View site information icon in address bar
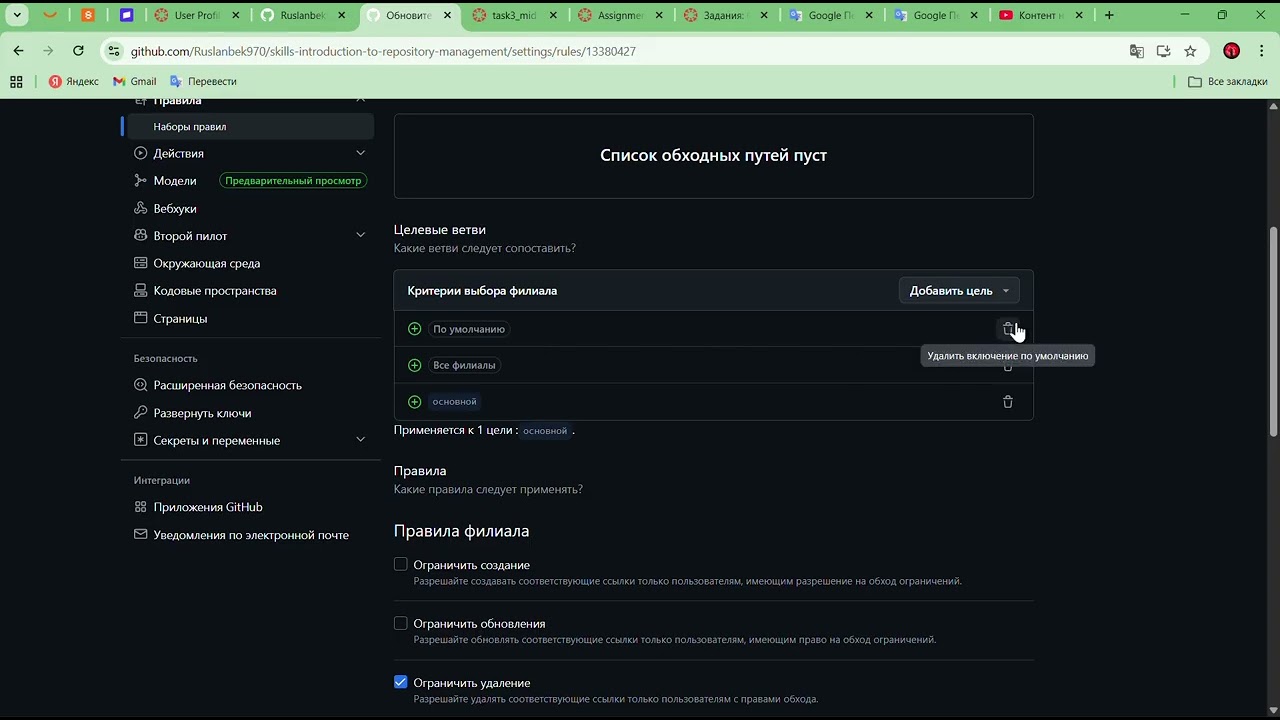The image size is (1280, 720). point(113,51)
